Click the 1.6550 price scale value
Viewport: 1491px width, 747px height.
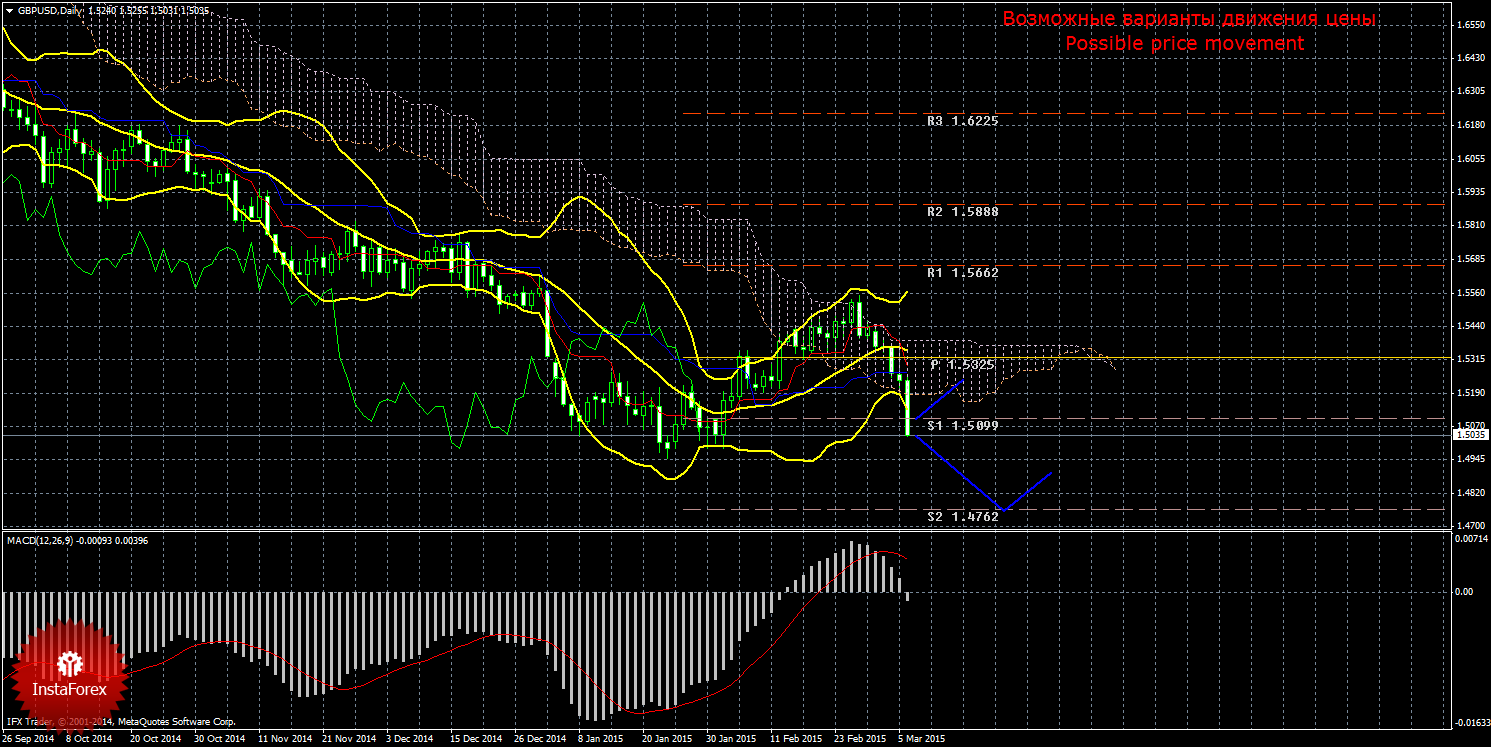coord(1470,25)
